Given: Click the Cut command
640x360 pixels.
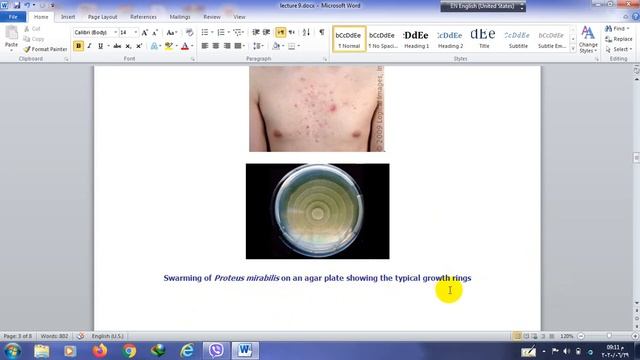Looking at the screenshot, I should click(x=32, y=29).
